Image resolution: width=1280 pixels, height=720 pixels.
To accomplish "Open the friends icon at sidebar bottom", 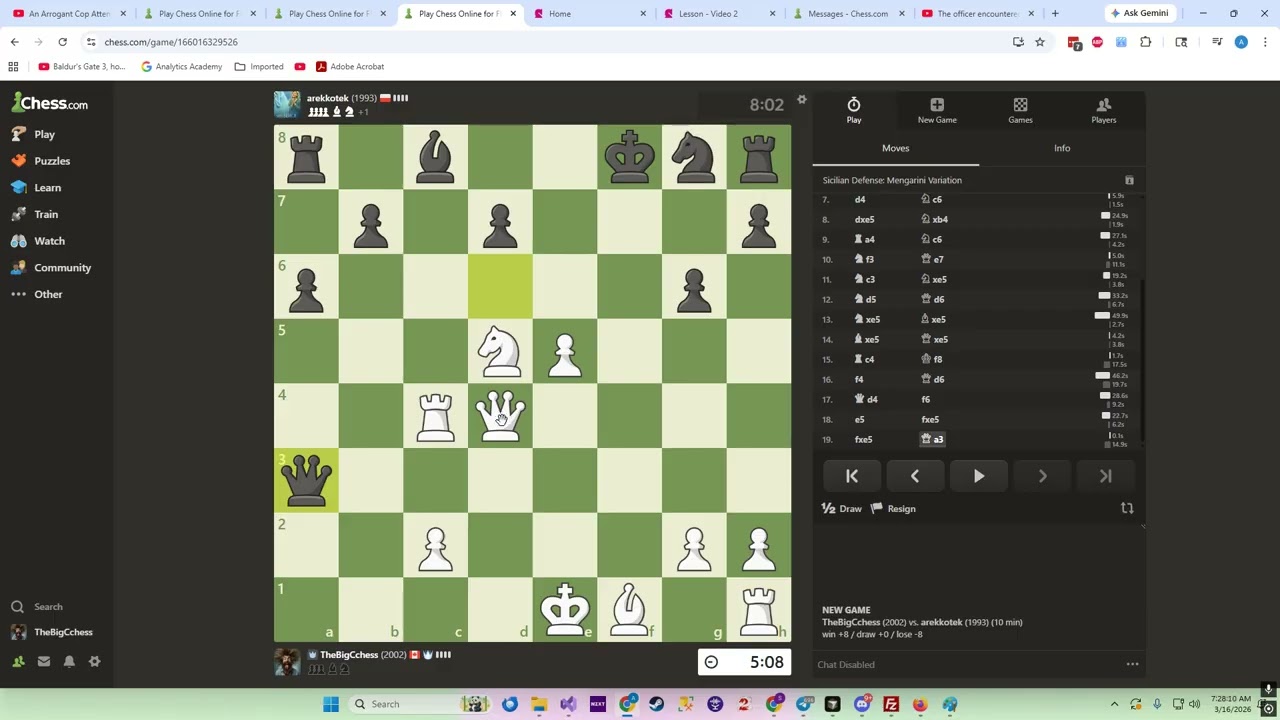I will coord(18,661).
